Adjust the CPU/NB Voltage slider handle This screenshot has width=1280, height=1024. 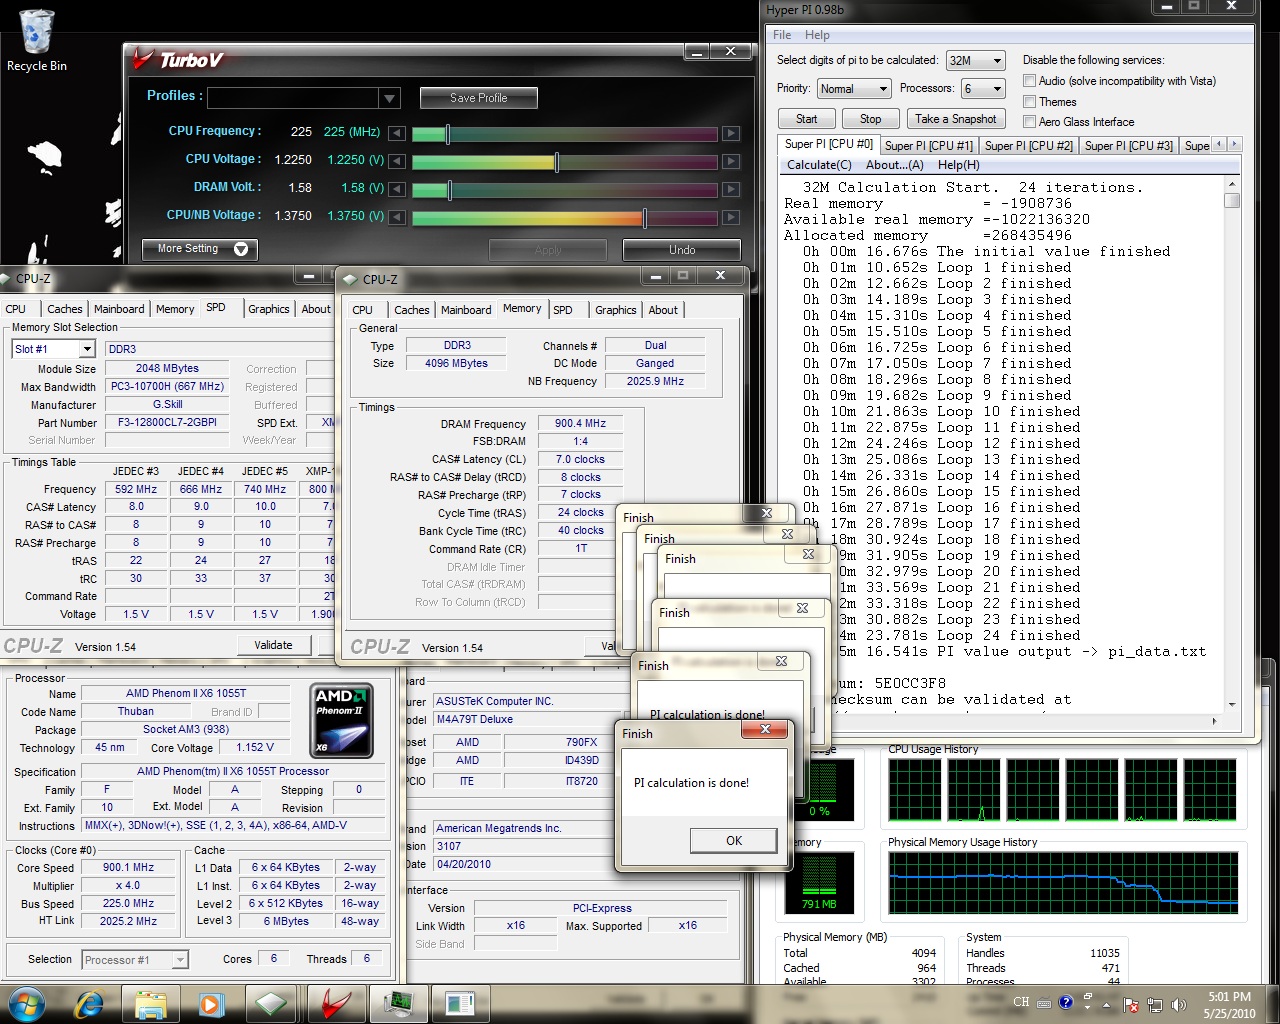[644, 217]
